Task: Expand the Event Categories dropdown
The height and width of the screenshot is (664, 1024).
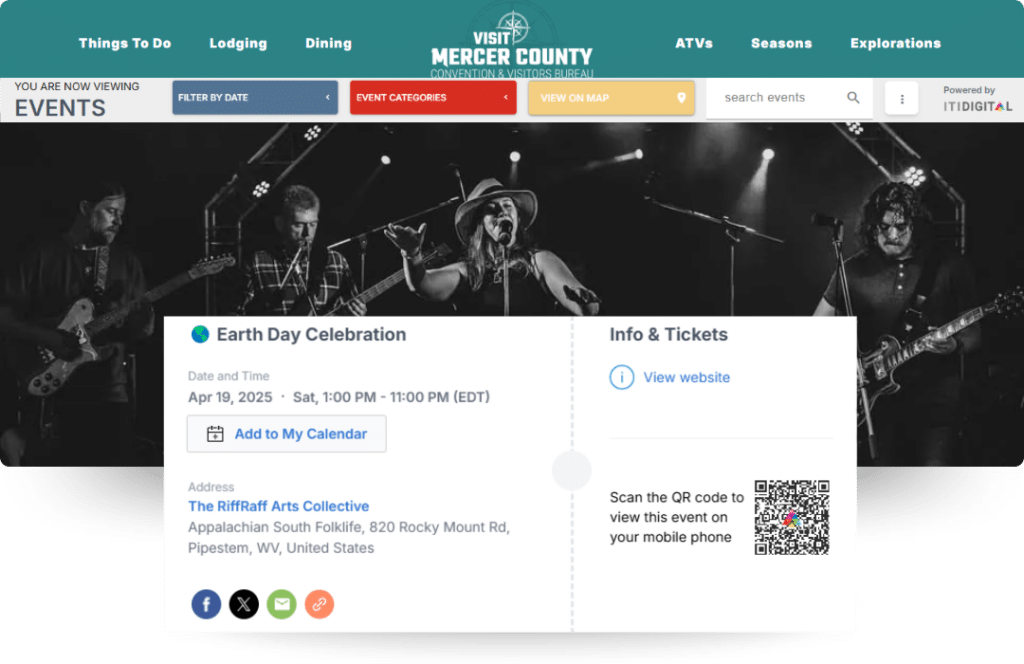Action: point(433,98)
